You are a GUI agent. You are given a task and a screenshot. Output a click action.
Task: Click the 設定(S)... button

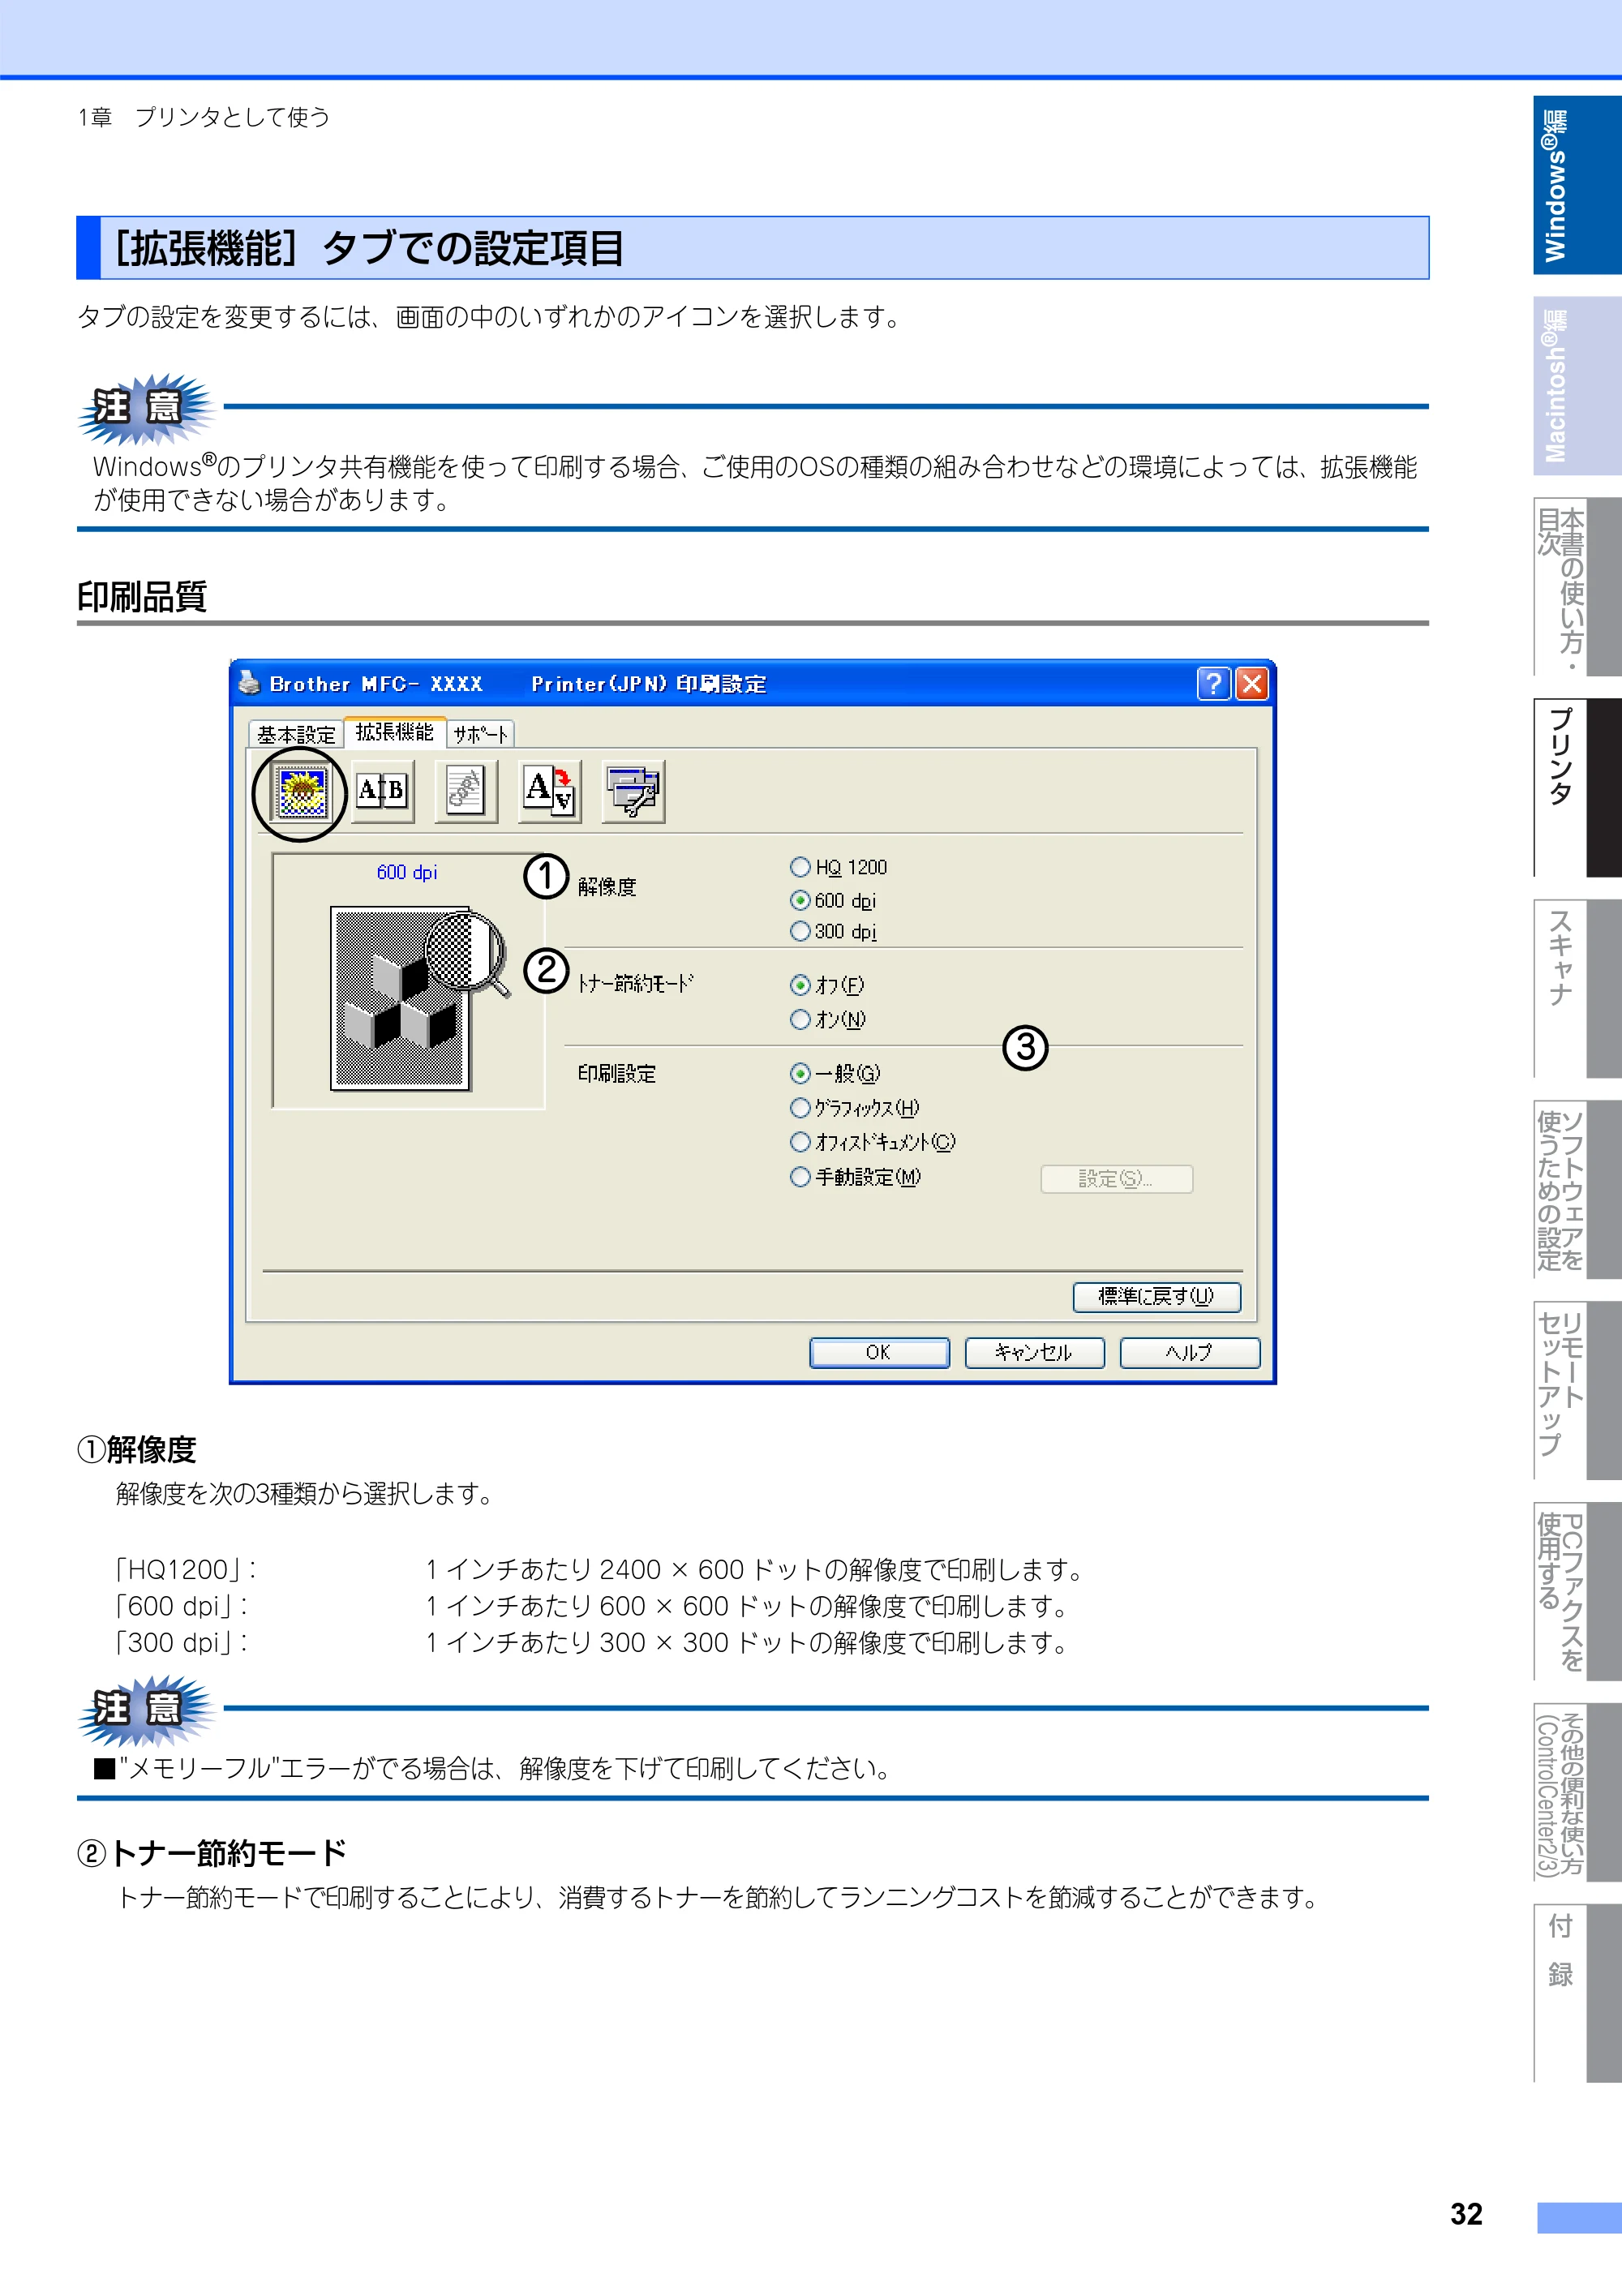click(x=1116, y=1179)
